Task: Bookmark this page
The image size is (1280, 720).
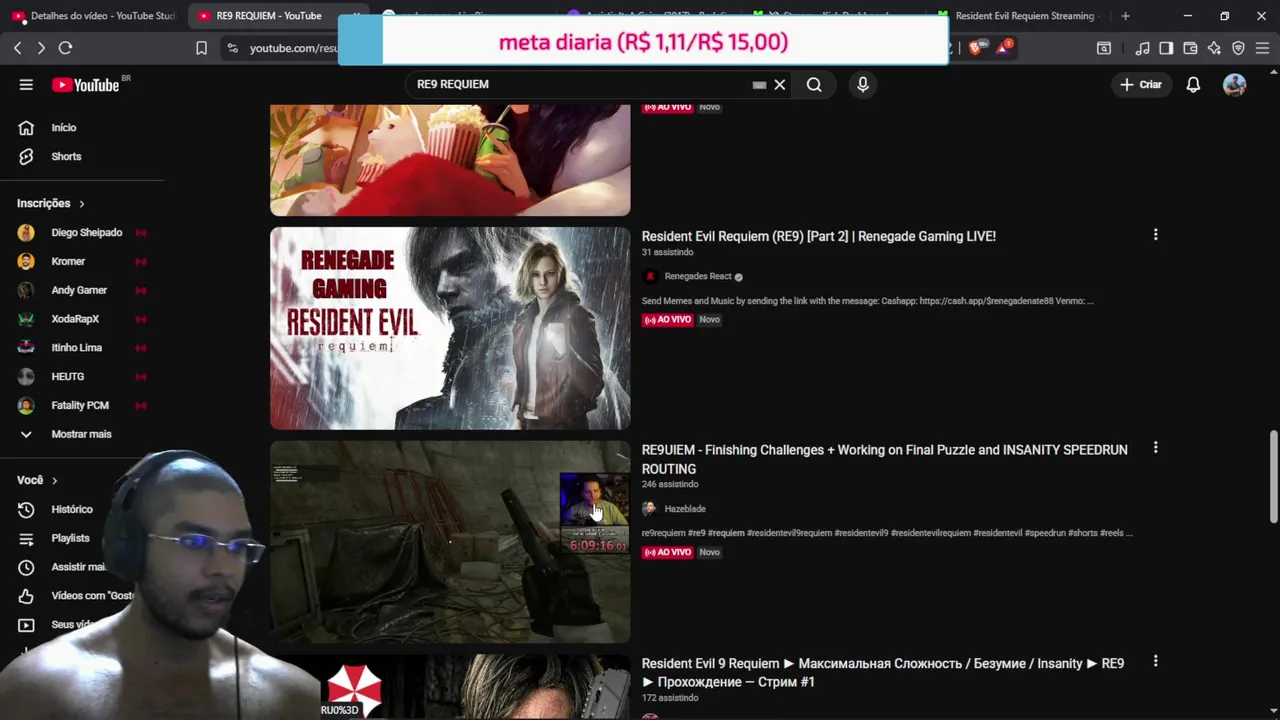Action: click(x=201, y=48)
